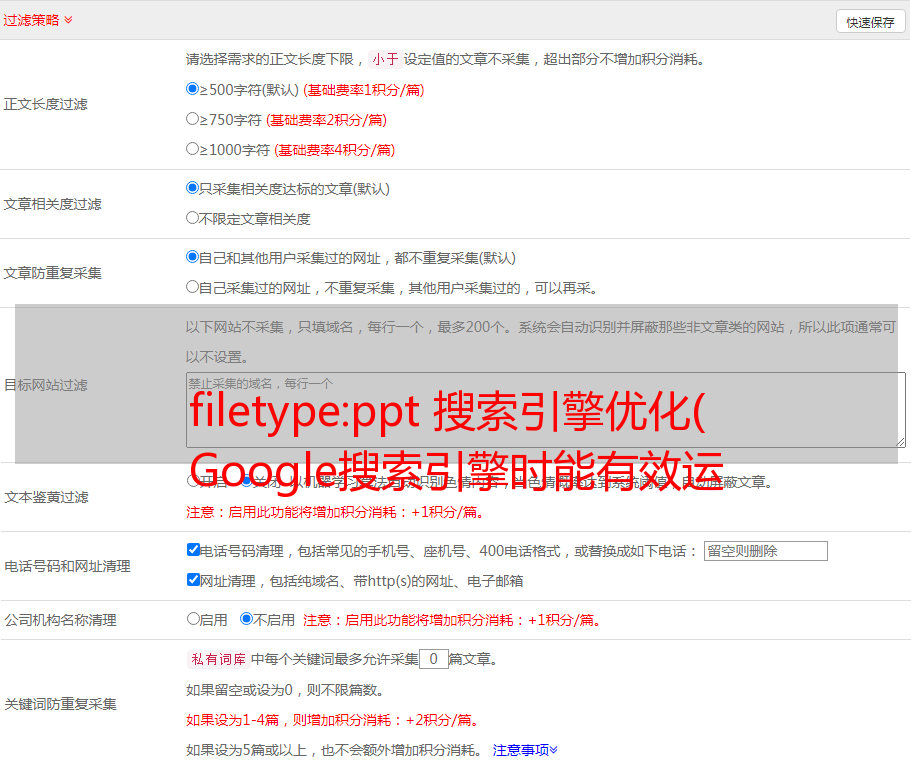The height and width of the screenshot is (768, 912).
Task: Click the red text (基础费率1积分/篇)
Action: click(x=364, y=90)
